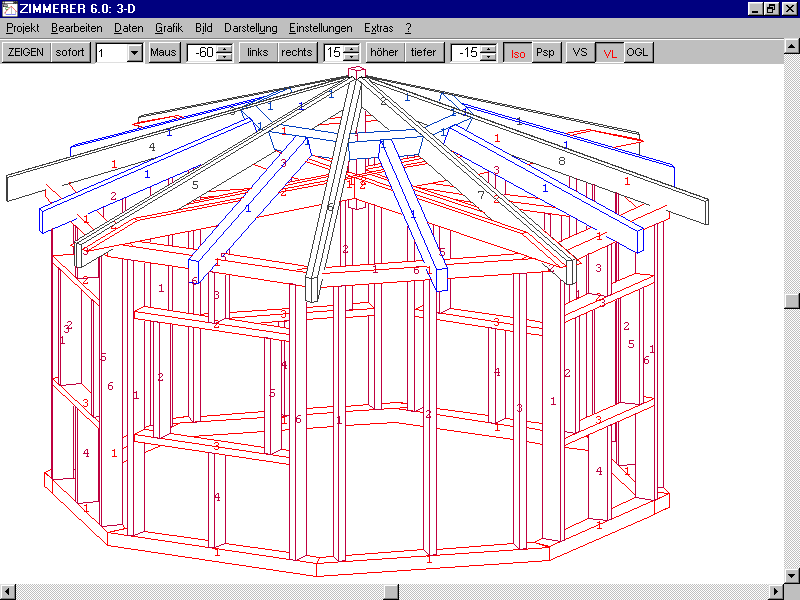Open the Darstellung menu
Image resolution: width=800 pixels, height=600 pixels.
click(x=251, y=28)
